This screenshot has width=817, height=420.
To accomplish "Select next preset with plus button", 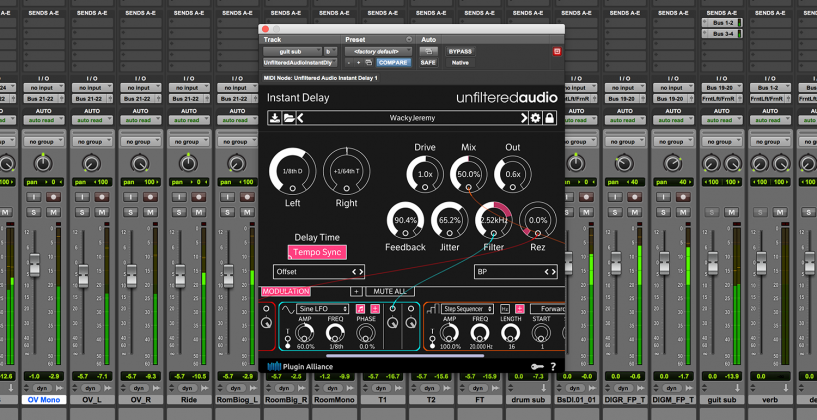I will tap(358, 63).
